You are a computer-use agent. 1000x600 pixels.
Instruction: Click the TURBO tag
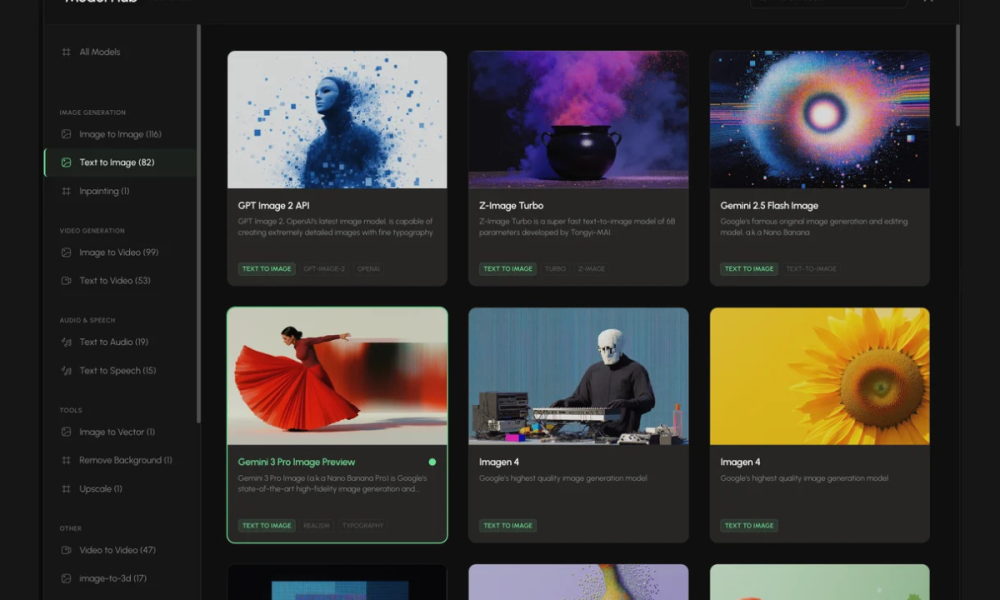pyautogui.click(x=555, y=269)
